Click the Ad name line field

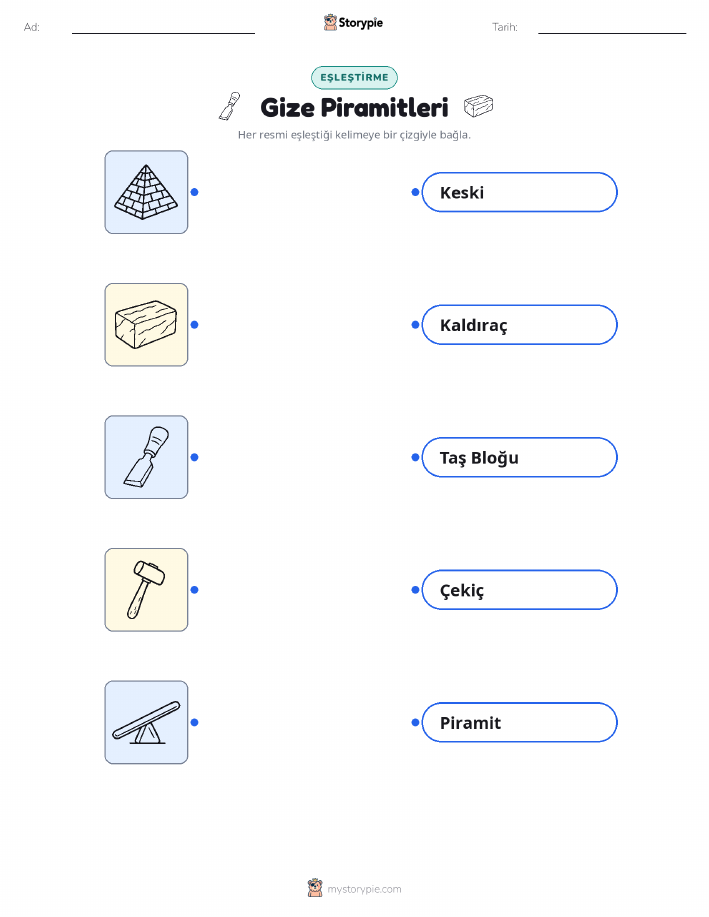[163, 27]
